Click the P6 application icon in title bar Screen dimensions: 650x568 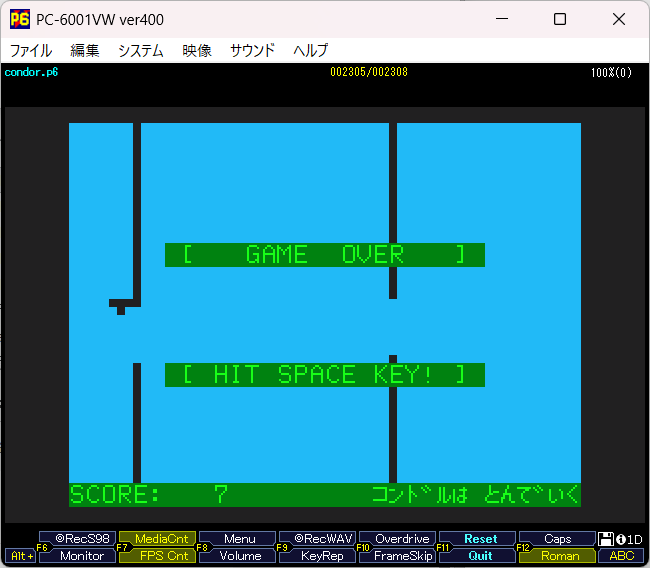(19, 20)
